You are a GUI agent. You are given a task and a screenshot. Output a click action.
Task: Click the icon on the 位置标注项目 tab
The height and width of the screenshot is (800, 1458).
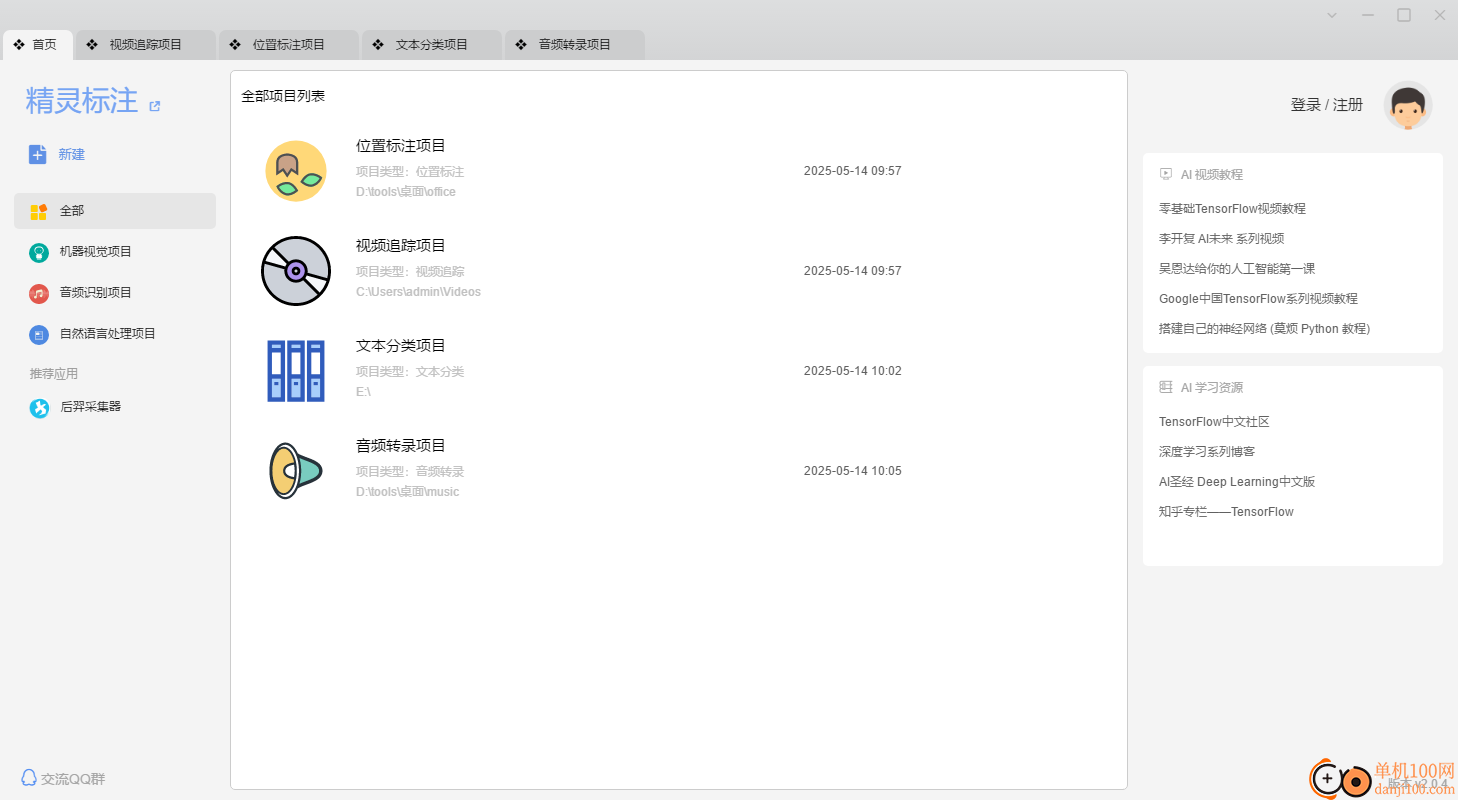click(x=235, y=45)
